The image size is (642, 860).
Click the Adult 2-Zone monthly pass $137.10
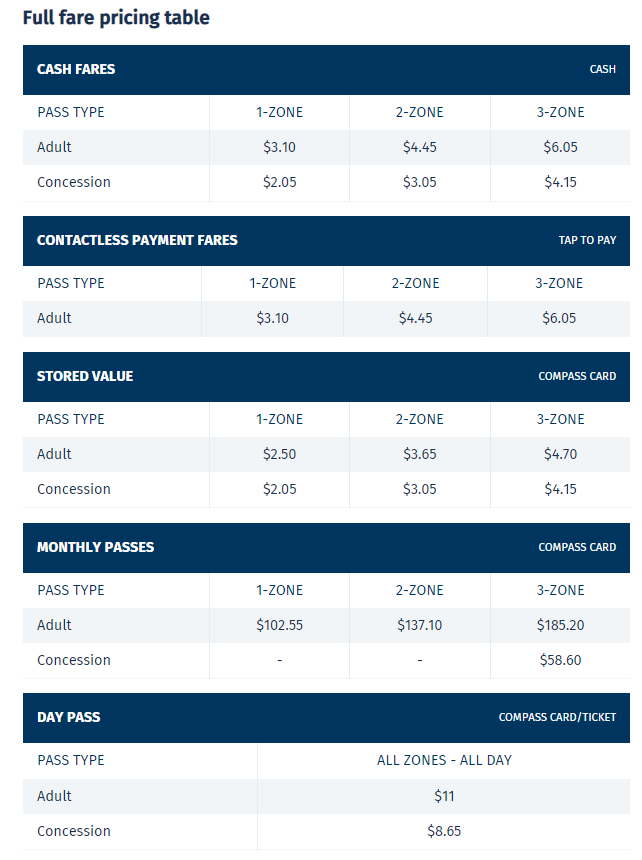(419, 625)
